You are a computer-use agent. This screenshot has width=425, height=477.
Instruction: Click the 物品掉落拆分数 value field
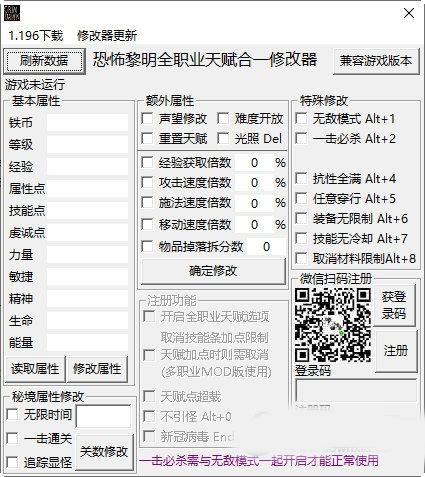[266, 247]
